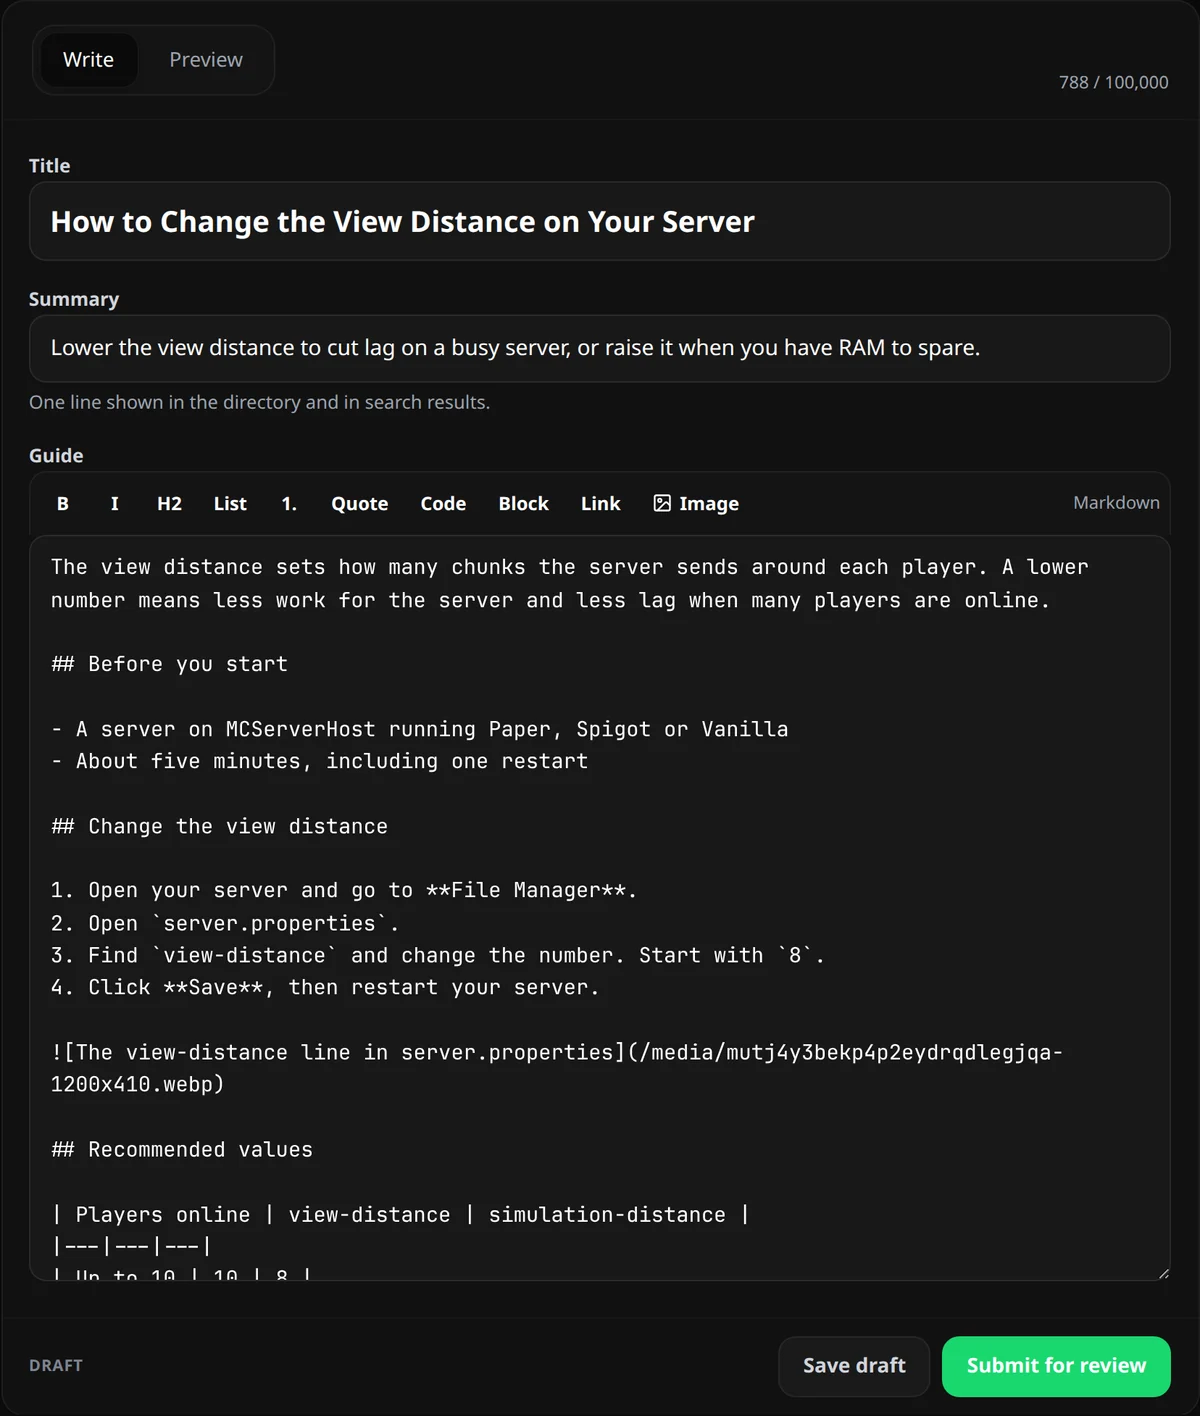This screenshot has height=1416, width=1200.
Task: Click the Summary field label
Action: [74, 299]
